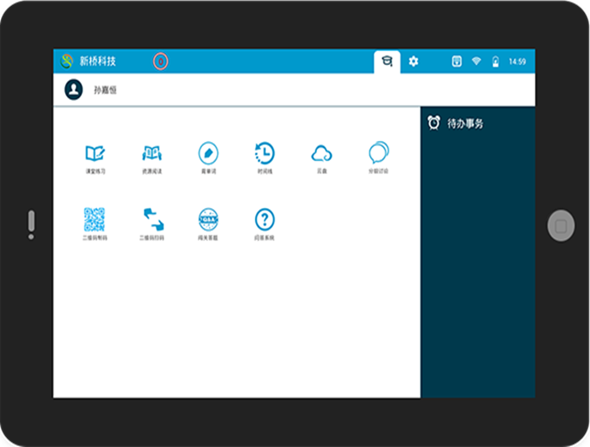This screenshot has height=447, width=590.
Task: Open the timeline clock-history icon
Action: pos(265,153)
